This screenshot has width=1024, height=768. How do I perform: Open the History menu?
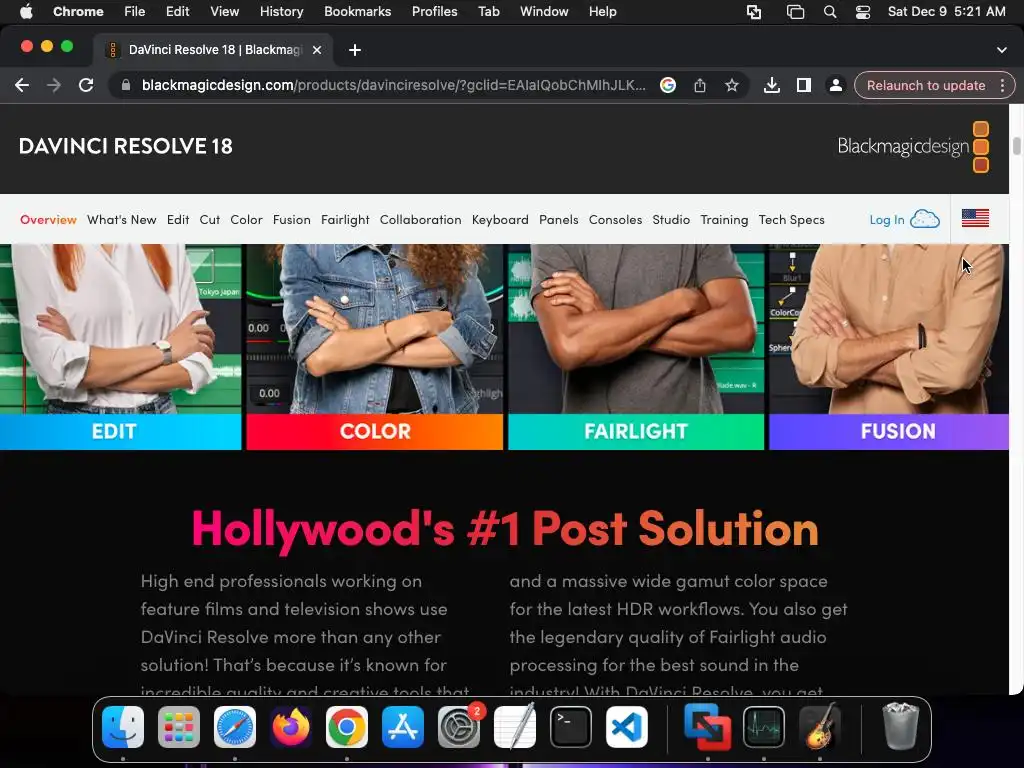[x=281, y=12]
